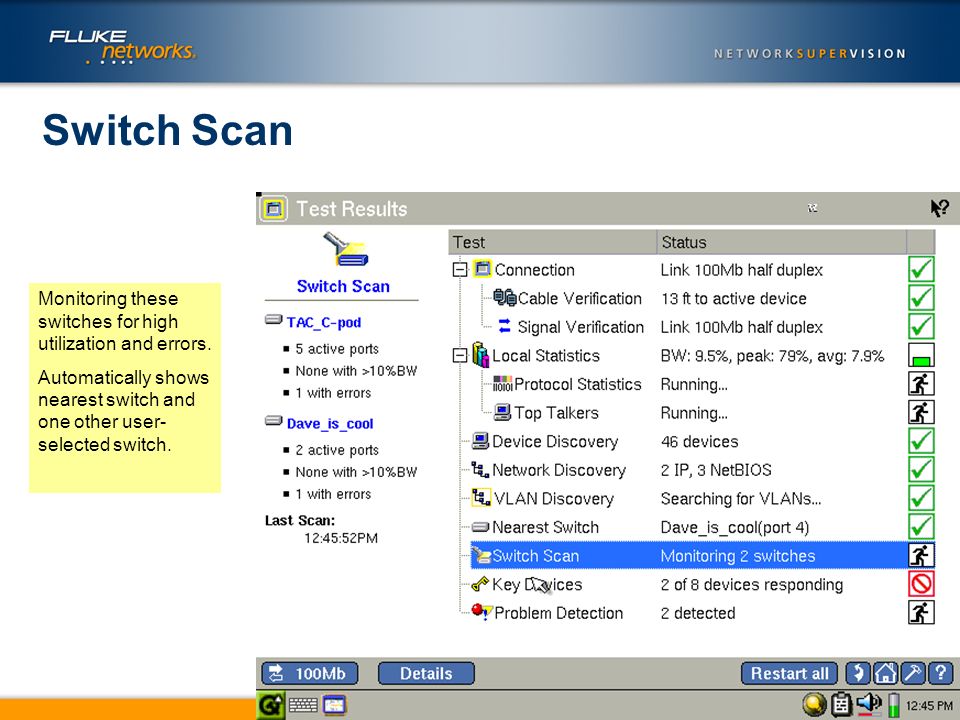Click the 12:45:52PM last scan time
This screenshot has width=960, height=720.
click(341, 538)
